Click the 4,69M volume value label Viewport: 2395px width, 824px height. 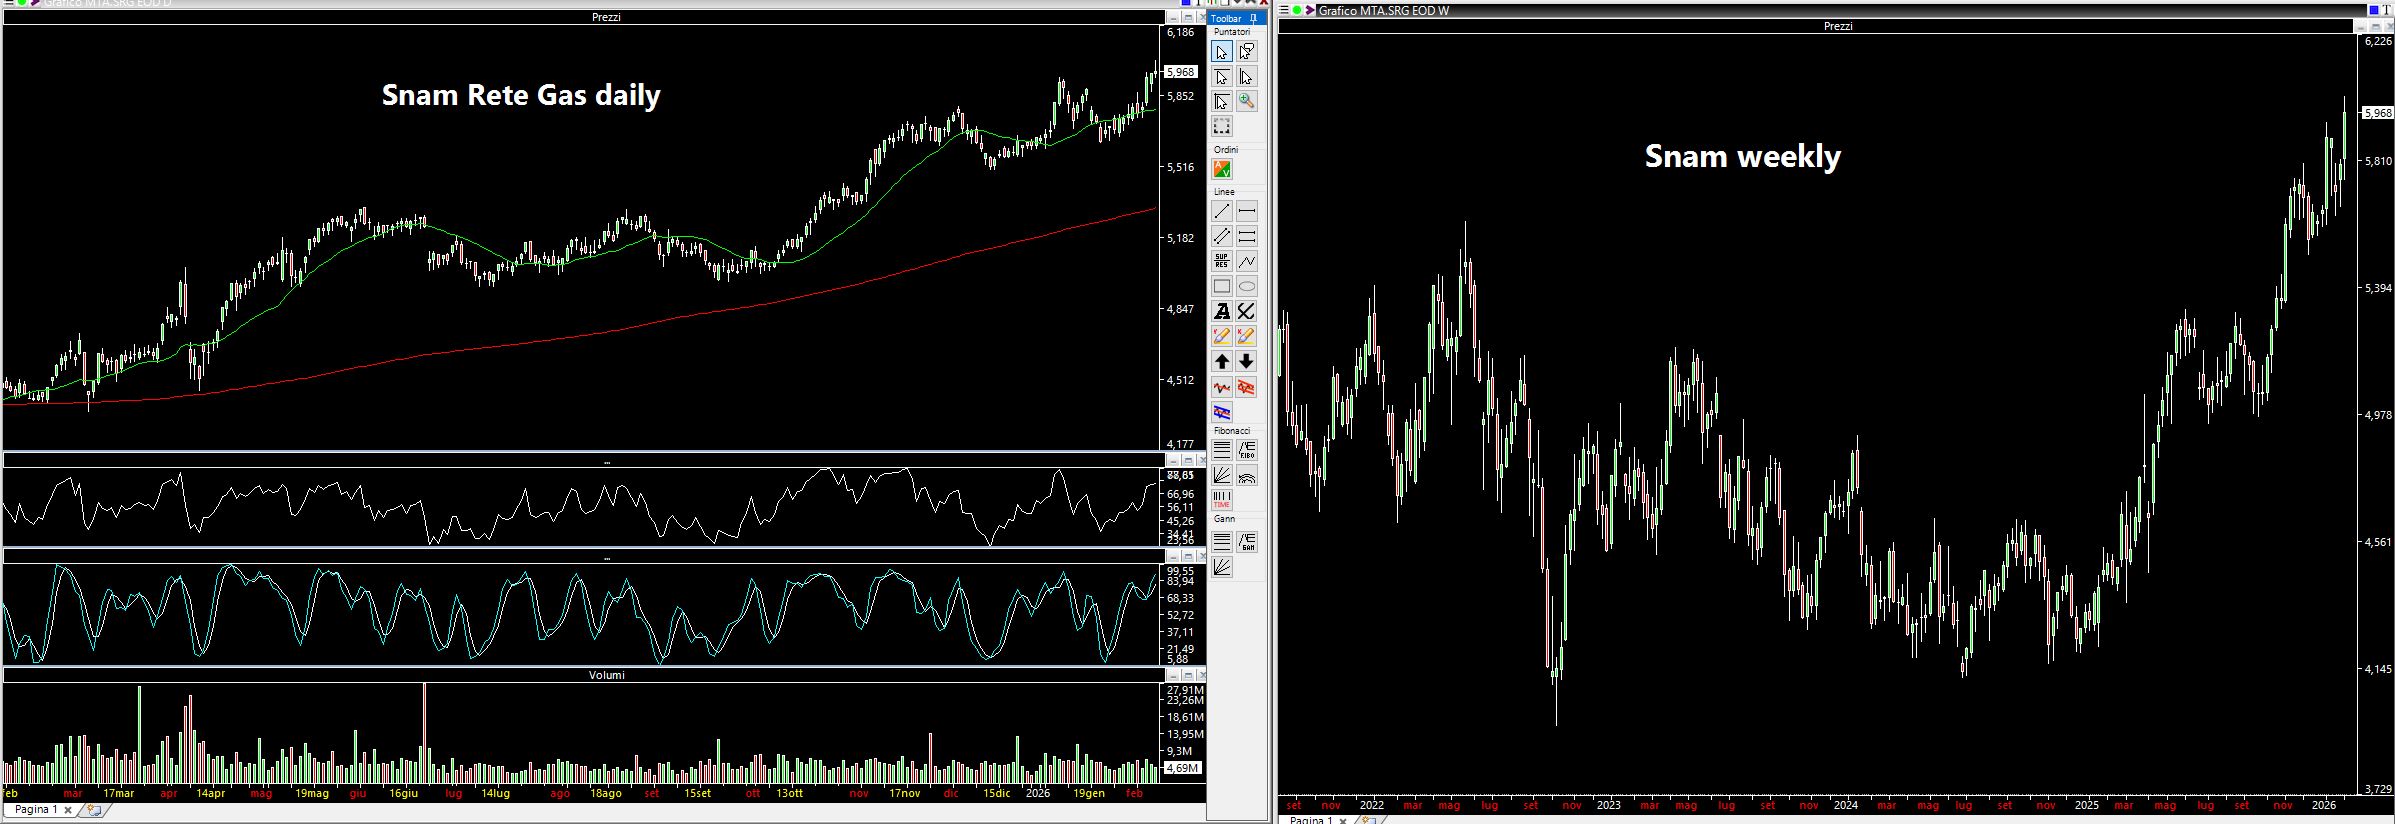[1183, 768]
